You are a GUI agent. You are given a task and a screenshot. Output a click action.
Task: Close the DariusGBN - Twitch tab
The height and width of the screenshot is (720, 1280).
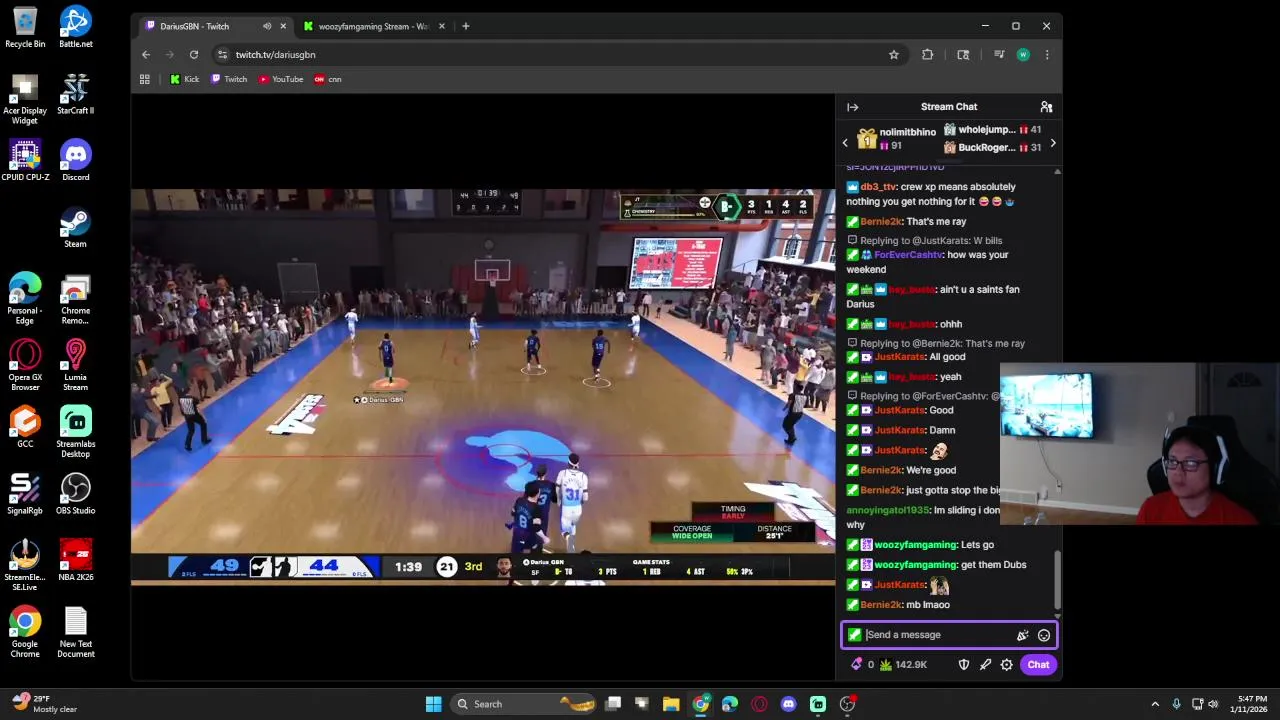(x=283, y=26)
